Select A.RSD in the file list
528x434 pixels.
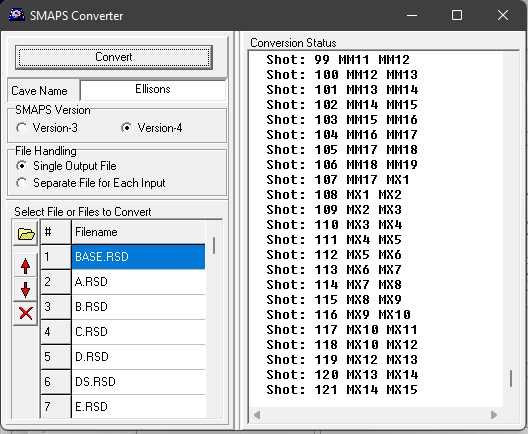point(138,282)
